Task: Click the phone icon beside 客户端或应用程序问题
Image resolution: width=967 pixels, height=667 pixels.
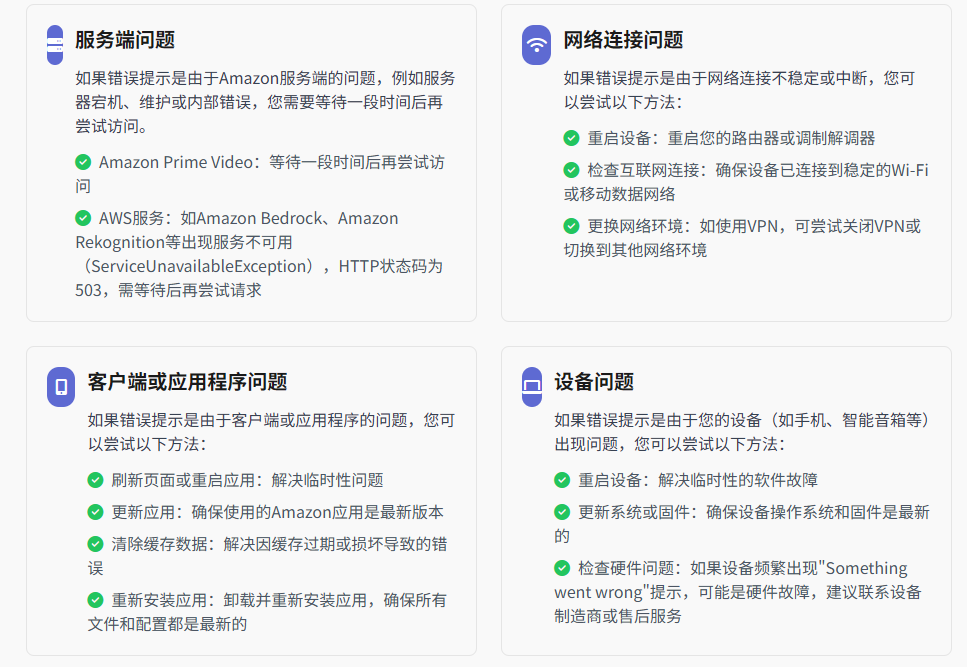Action: click(x=61, y=387)
